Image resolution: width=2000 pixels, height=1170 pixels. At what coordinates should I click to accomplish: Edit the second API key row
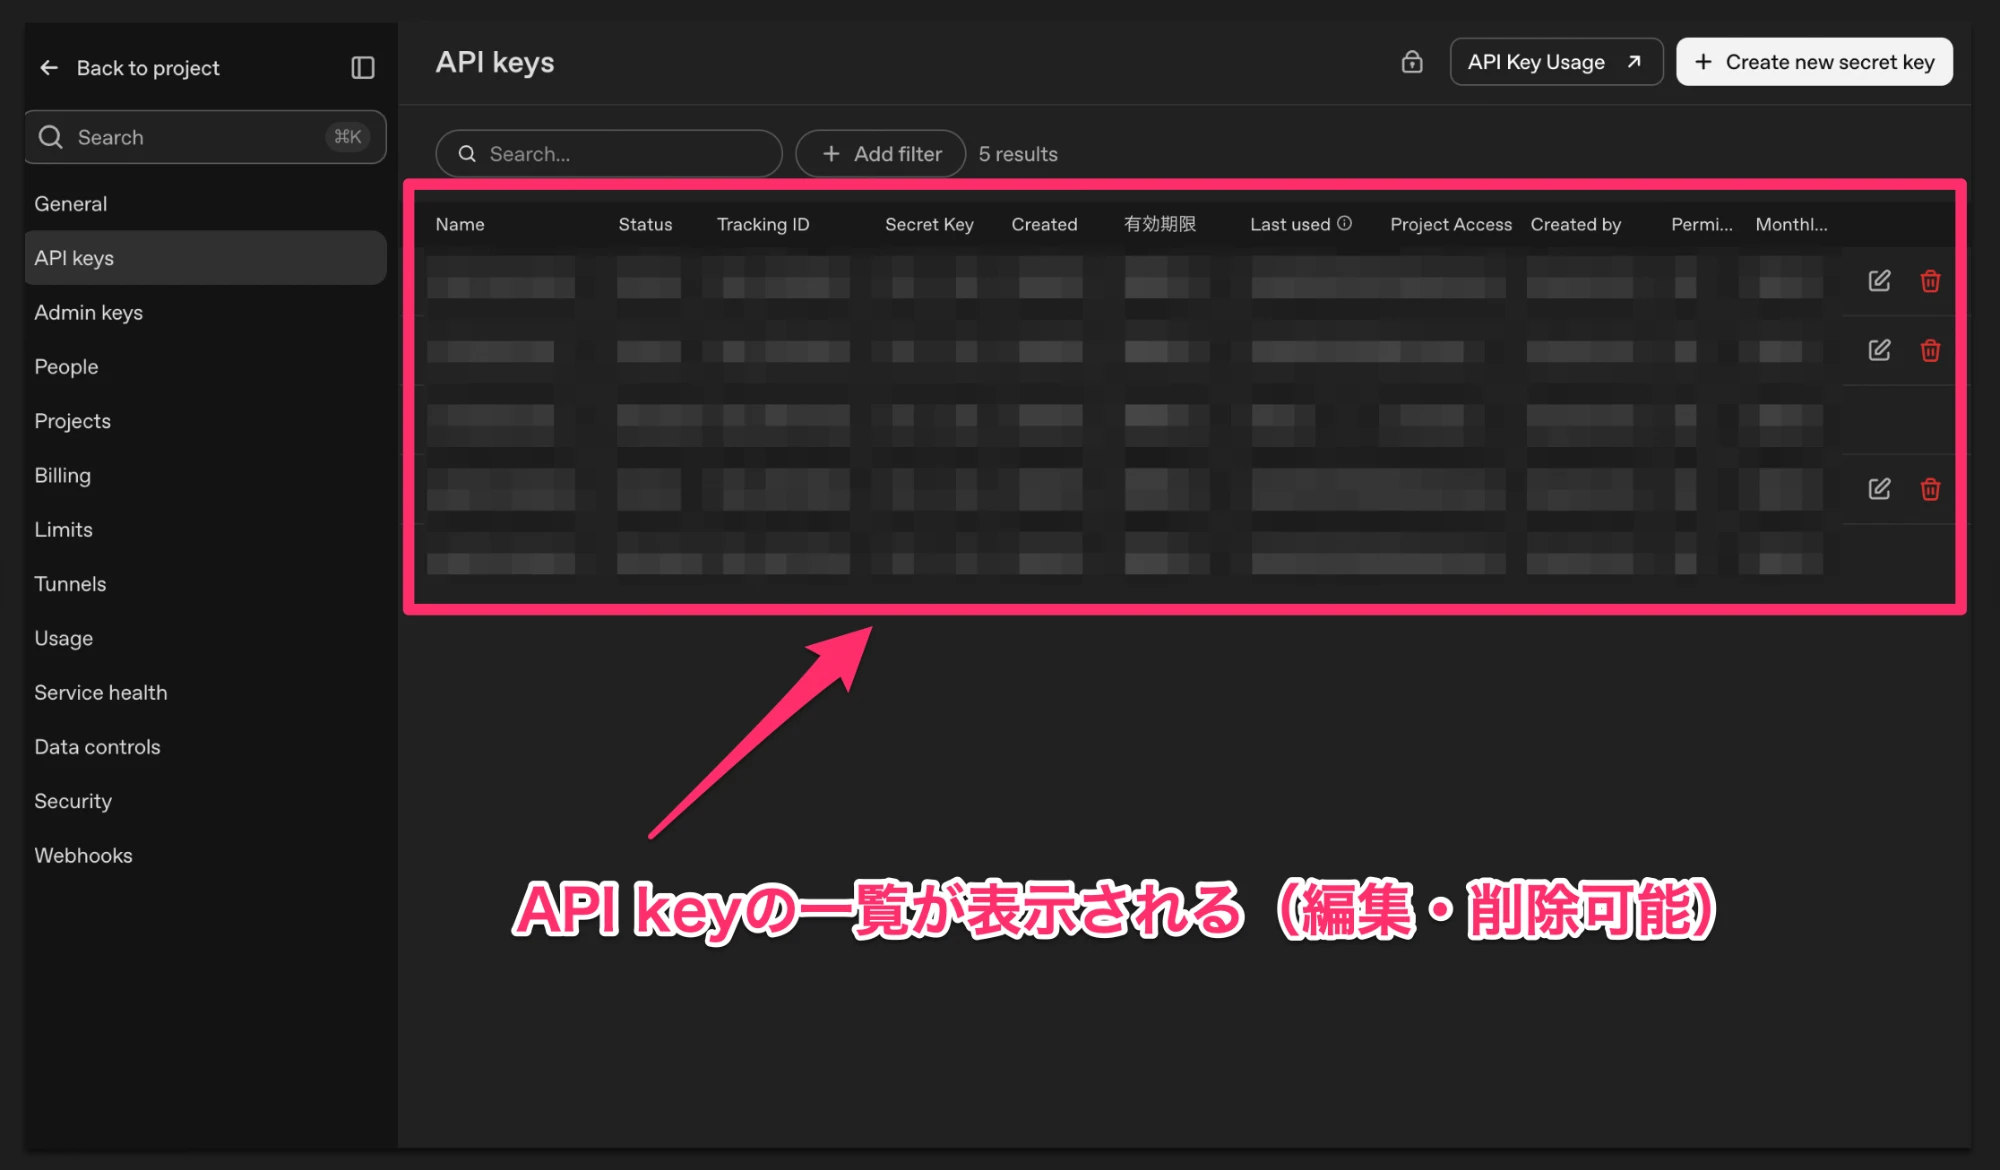(x=1879, y=350)
